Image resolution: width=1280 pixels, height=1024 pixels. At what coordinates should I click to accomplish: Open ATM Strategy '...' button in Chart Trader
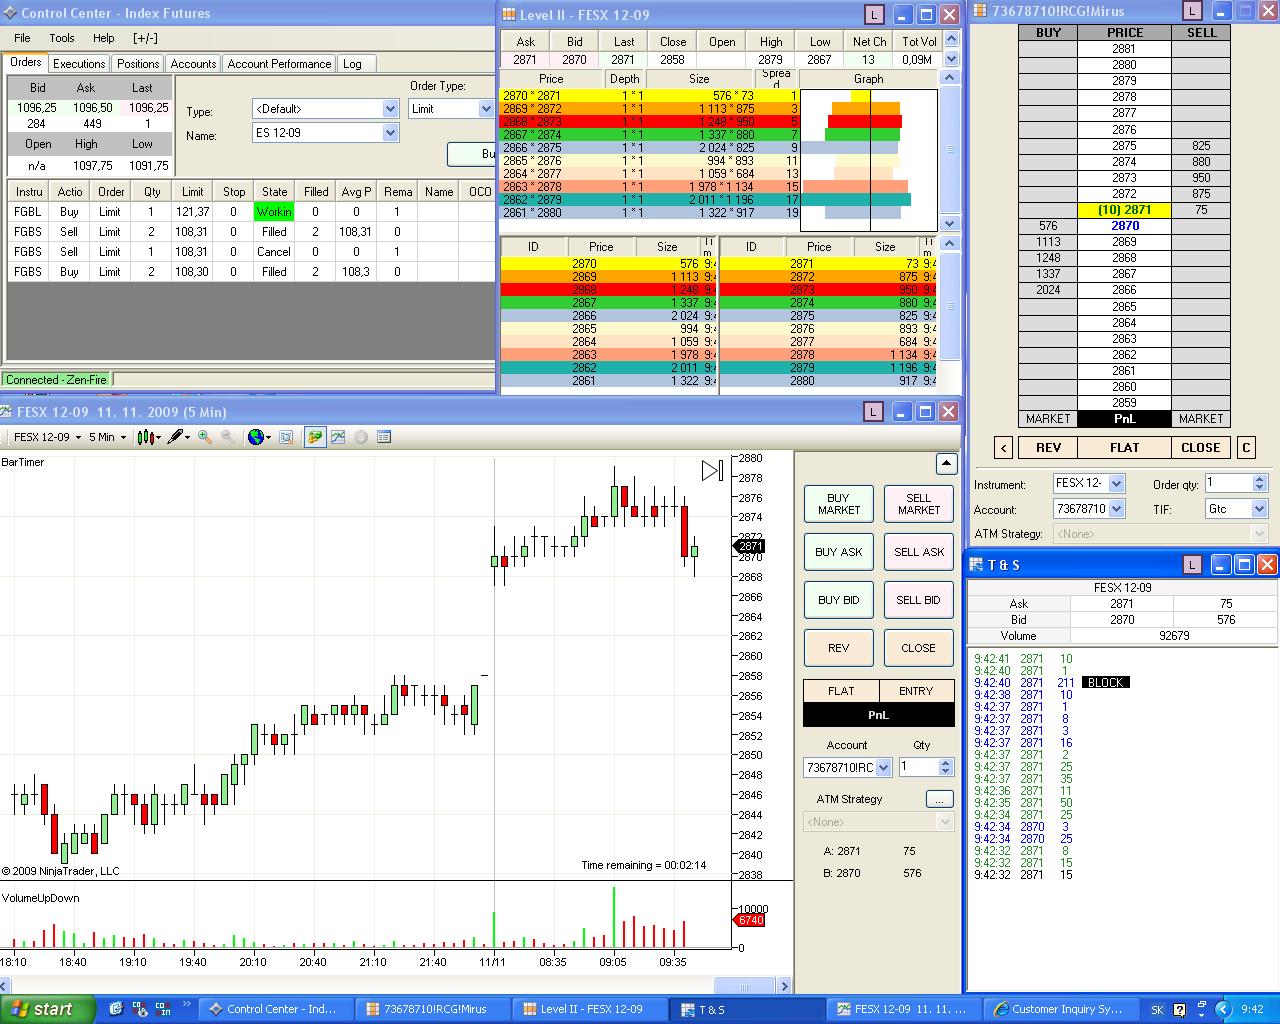(940, 799)
